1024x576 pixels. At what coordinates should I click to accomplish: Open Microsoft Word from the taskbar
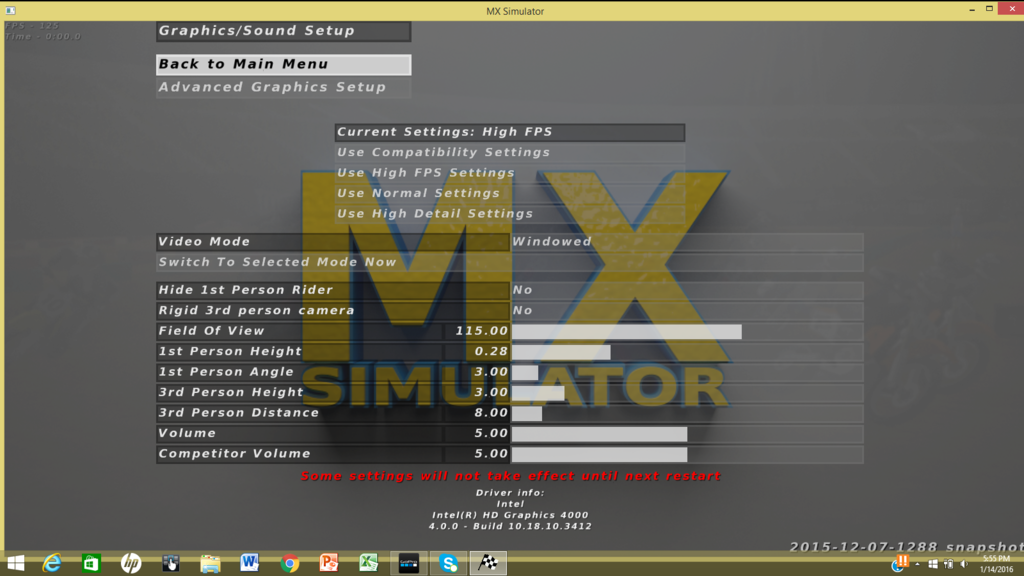[250, 563]
